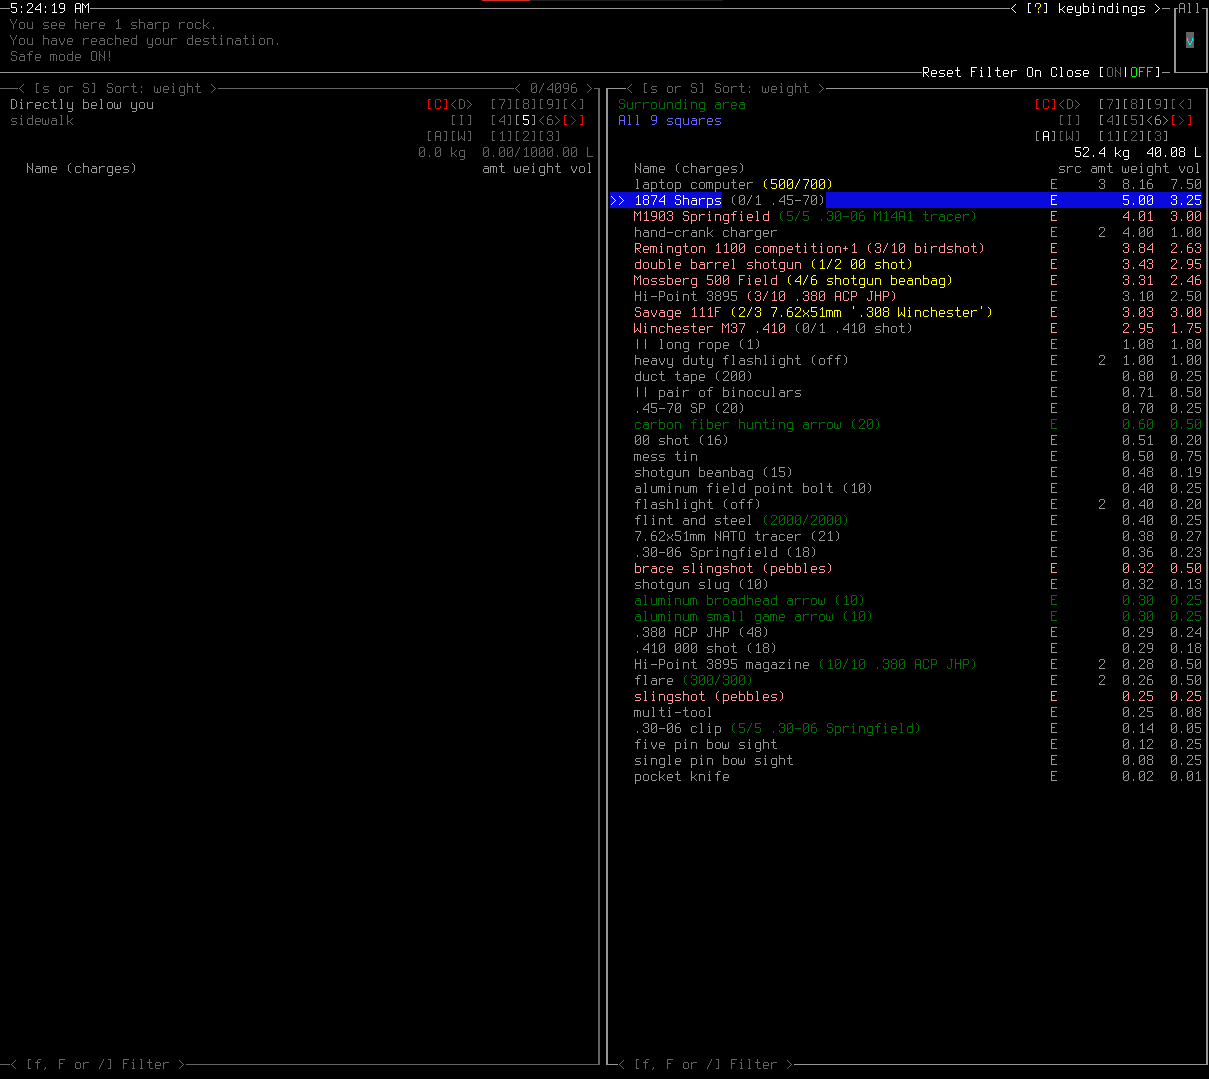
Task: Select the multi-tool row
Action: pos(906,712)
